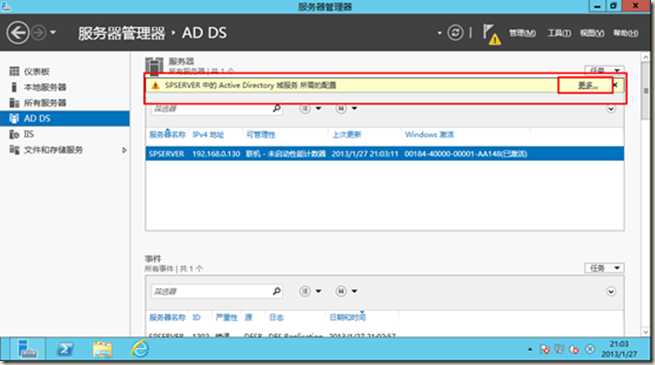The width and height of the screenshot is (655, 365).
Task: Sort events by ID column
Action: tap(196, 317)
